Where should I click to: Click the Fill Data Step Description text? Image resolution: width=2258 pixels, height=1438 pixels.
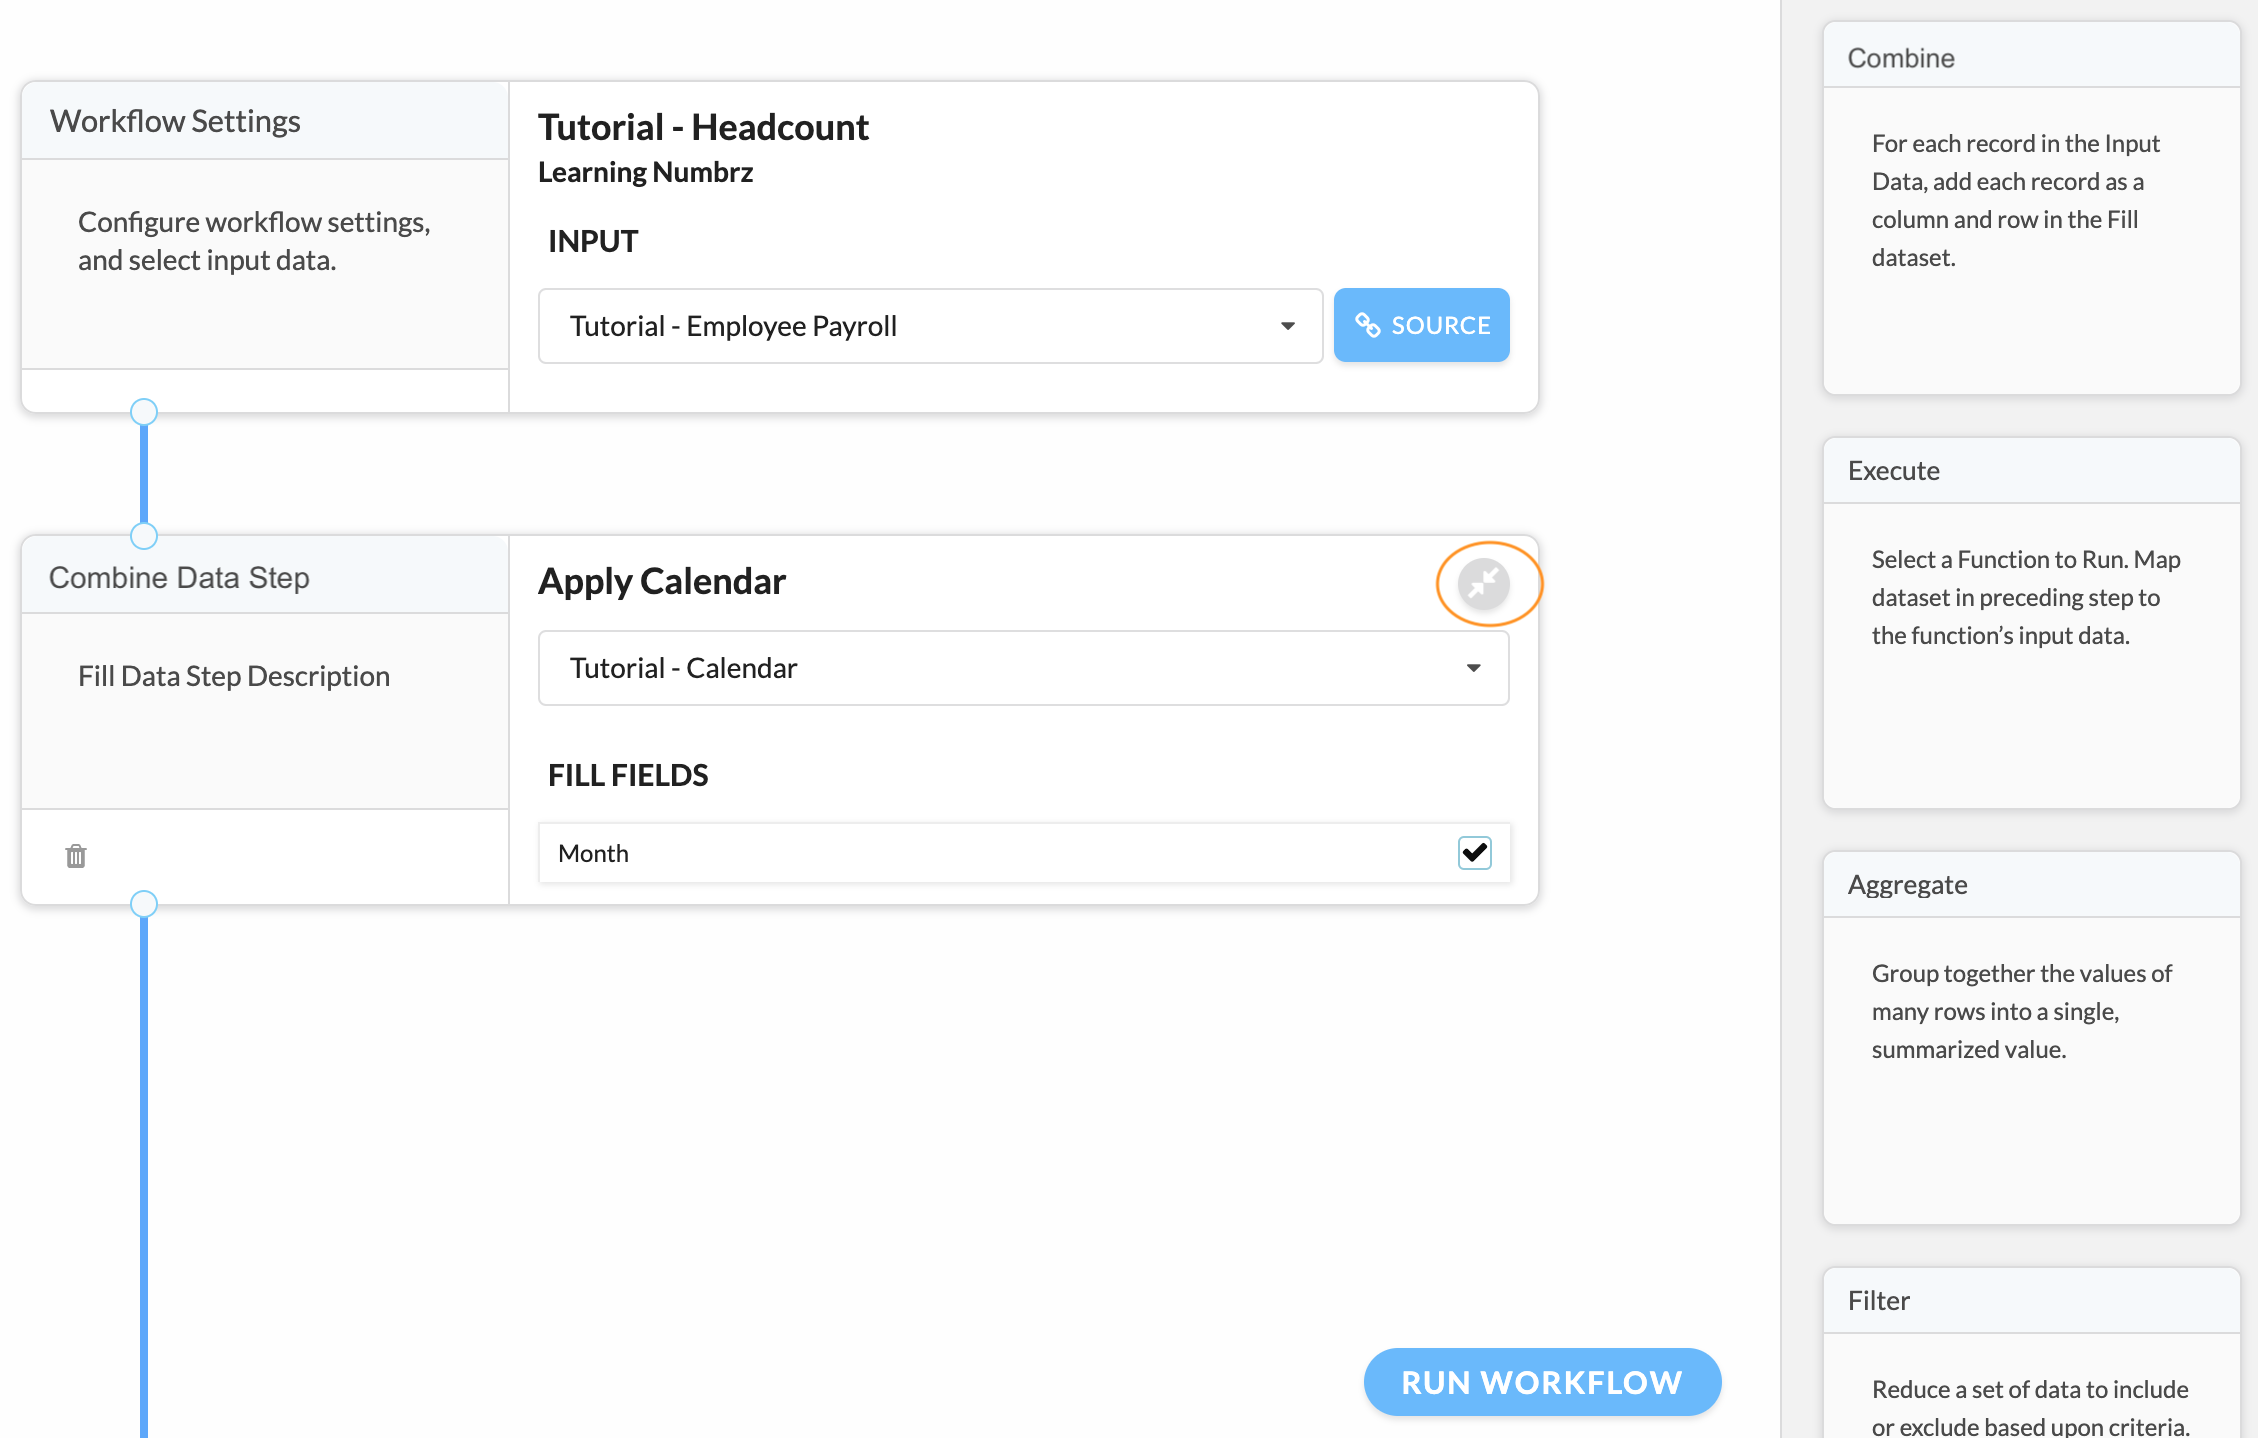pos(234,676)
